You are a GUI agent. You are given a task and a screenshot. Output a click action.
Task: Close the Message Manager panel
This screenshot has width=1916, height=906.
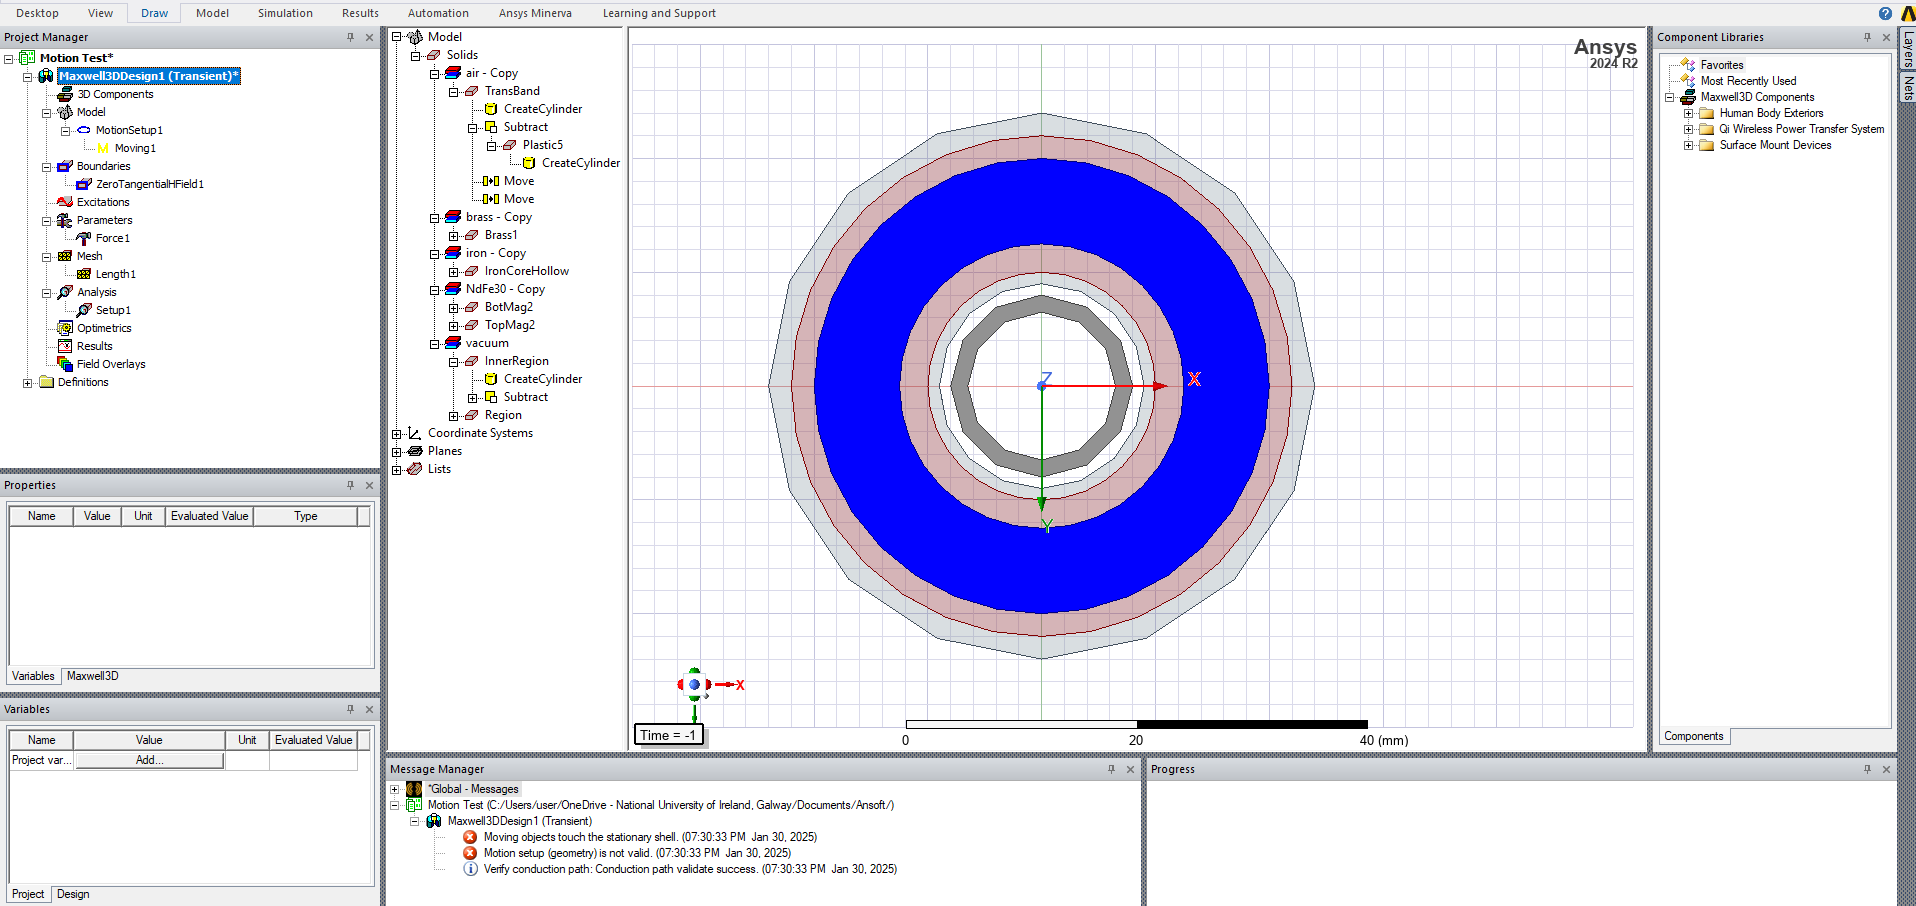click(1130, 769)
